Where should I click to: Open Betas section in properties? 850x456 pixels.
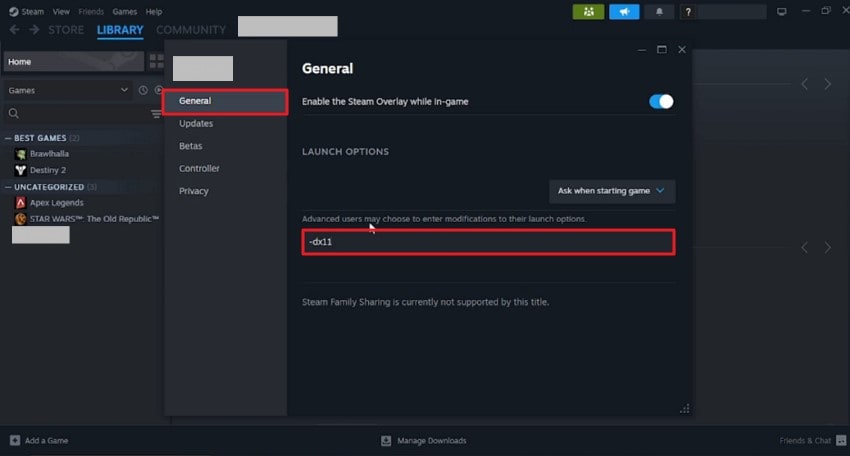(x=190, y=146)
